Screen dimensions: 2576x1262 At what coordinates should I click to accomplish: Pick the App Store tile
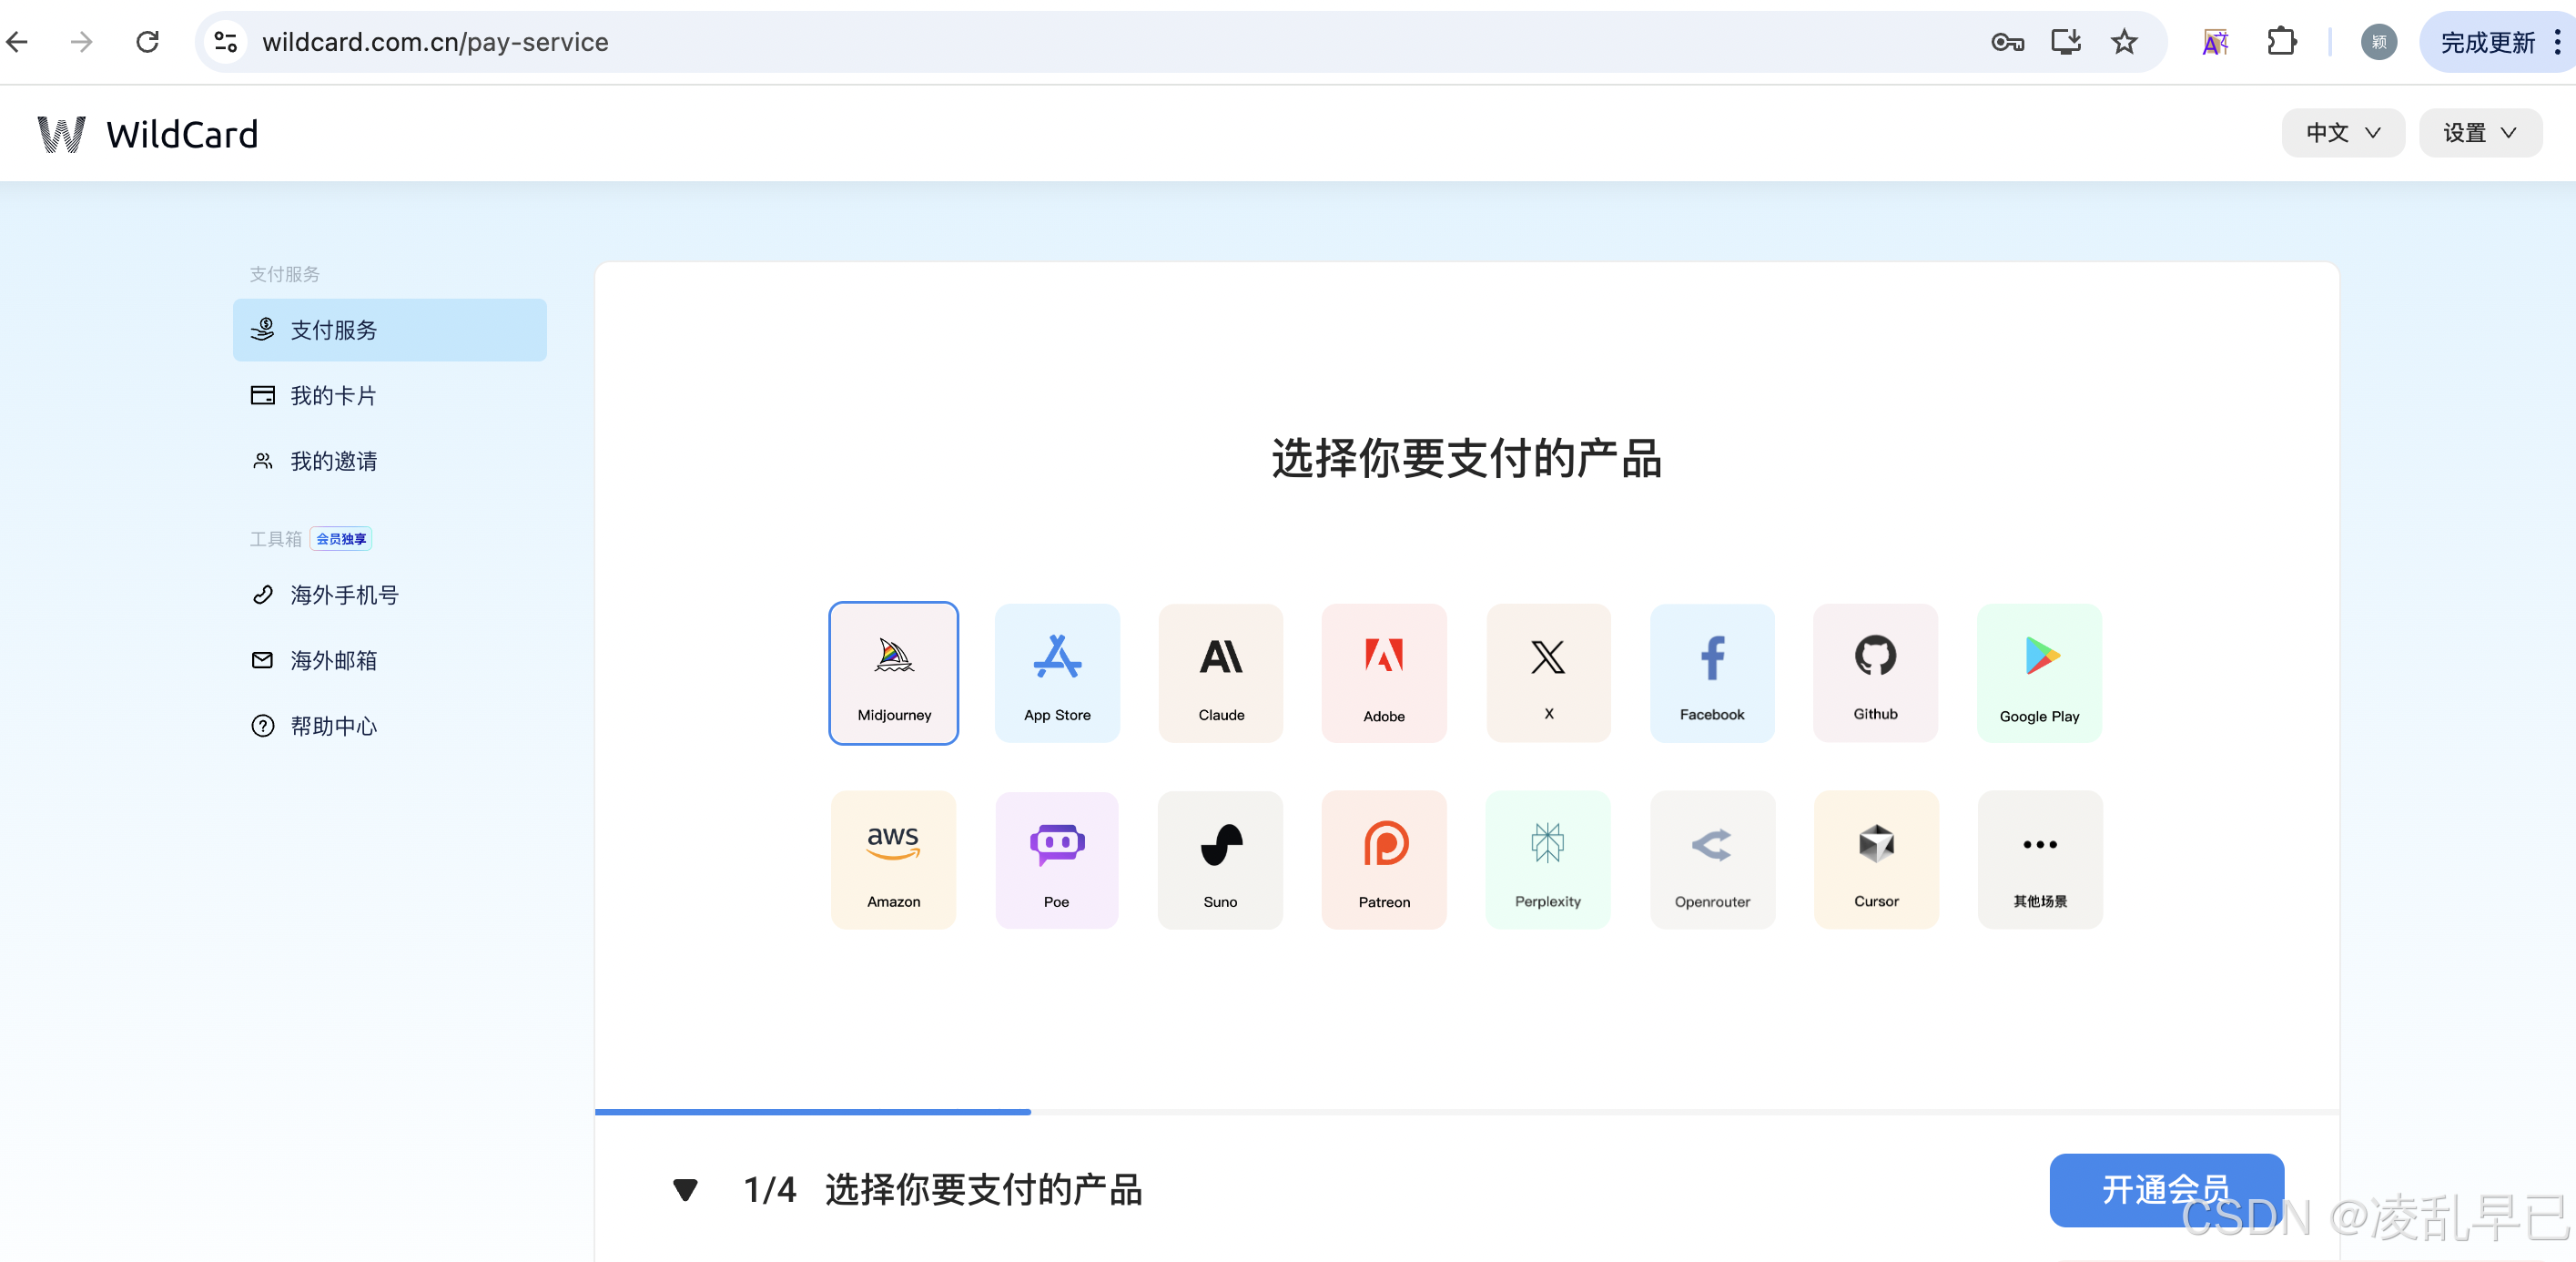coord(1056,672)
